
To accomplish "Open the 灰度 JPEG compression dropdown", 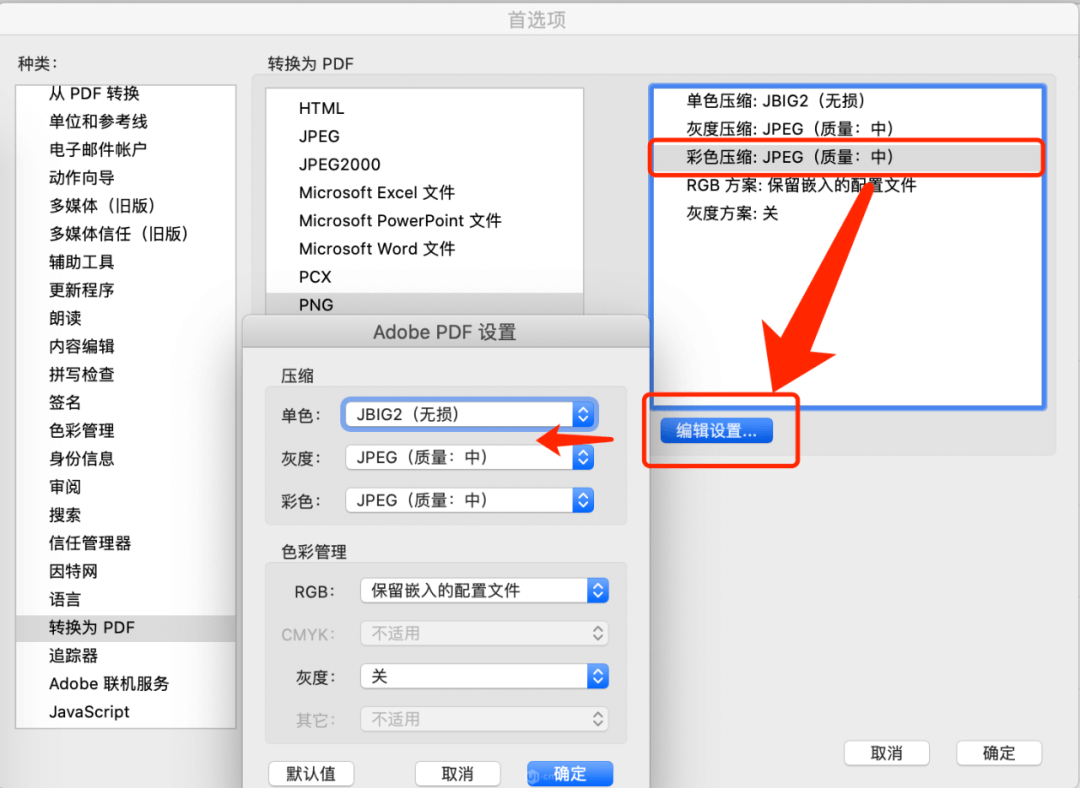I will coord(470,457).
